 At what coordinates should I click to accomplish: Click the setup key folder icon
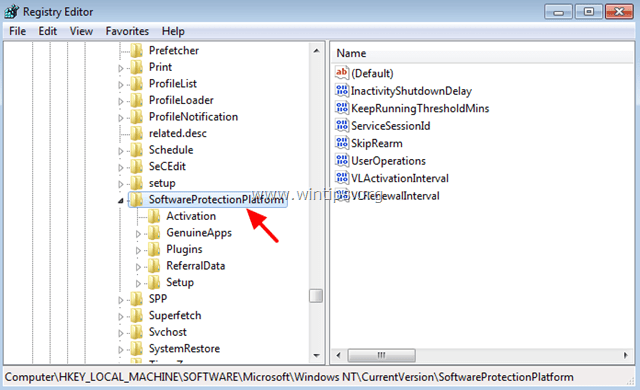pyautogui.click(x=137, y=183)
